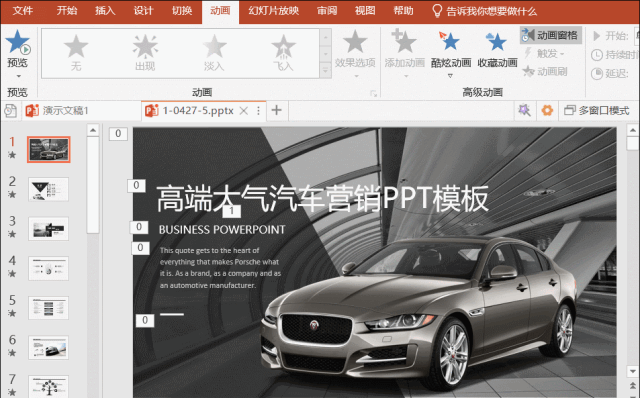Click the 动画刷 animation painter
640x398 pixels.
545,71
